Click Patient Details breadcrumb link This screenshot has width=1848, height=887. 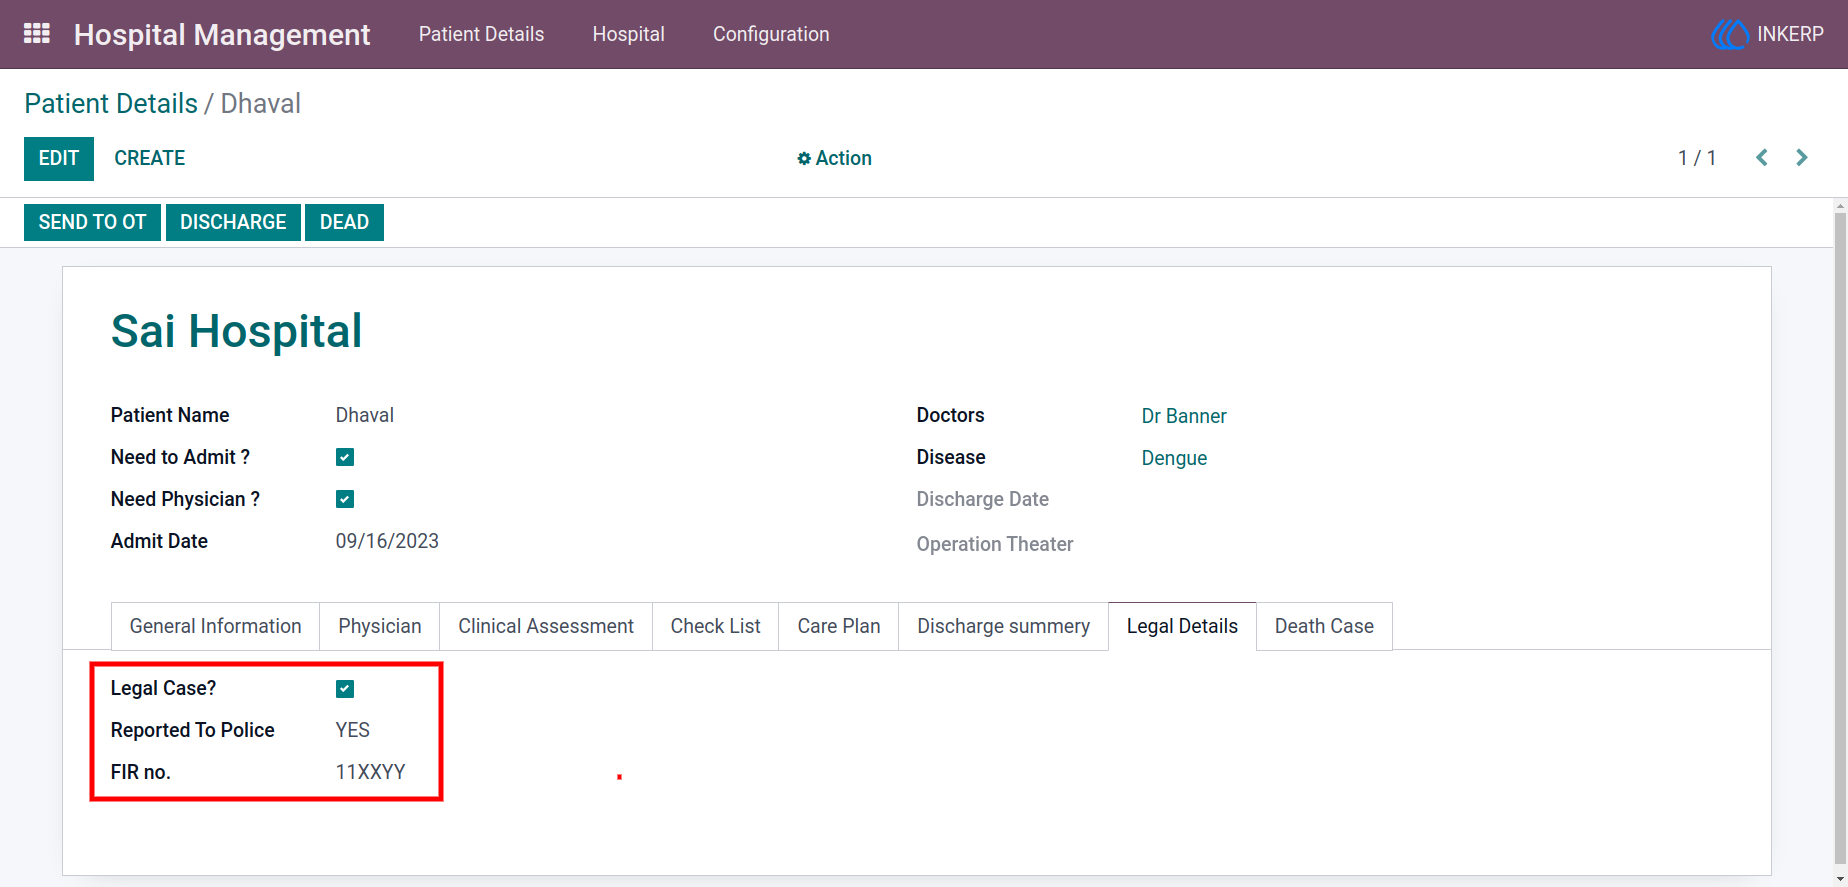click(x=111, y=104)
